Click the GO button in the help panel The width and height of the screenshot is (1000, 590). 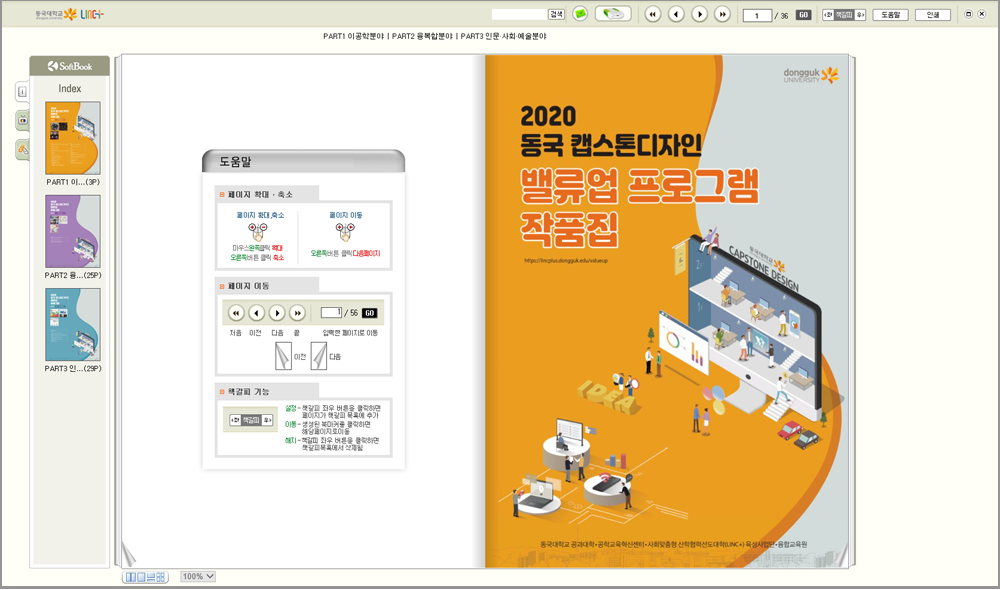point(369,313)
